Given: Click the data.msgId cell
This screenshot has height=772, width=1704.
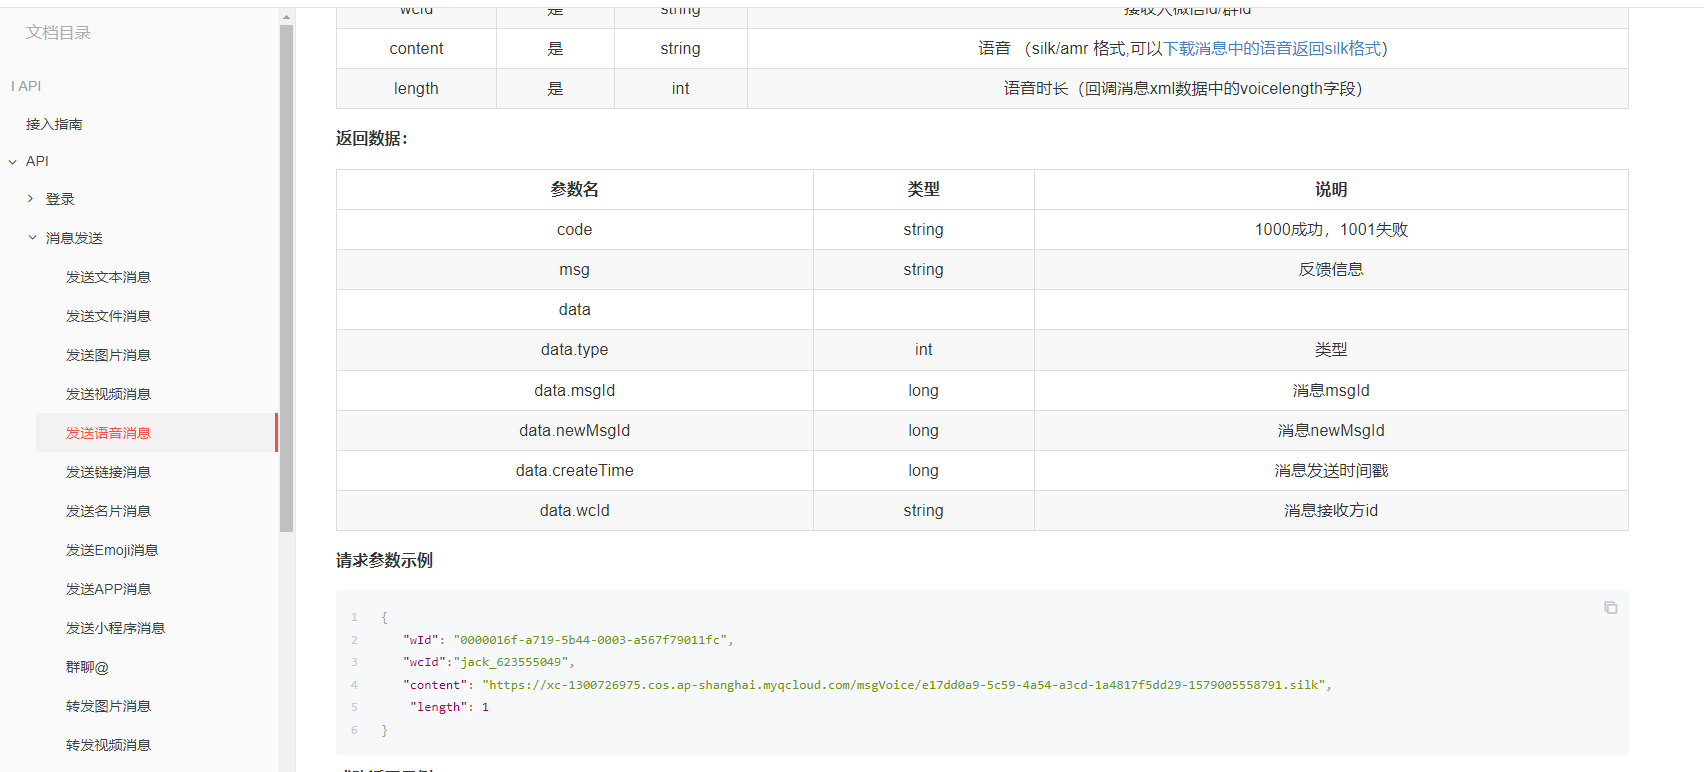Looking at the screenshot, I should pyautogui.click(x=575, y=390).
